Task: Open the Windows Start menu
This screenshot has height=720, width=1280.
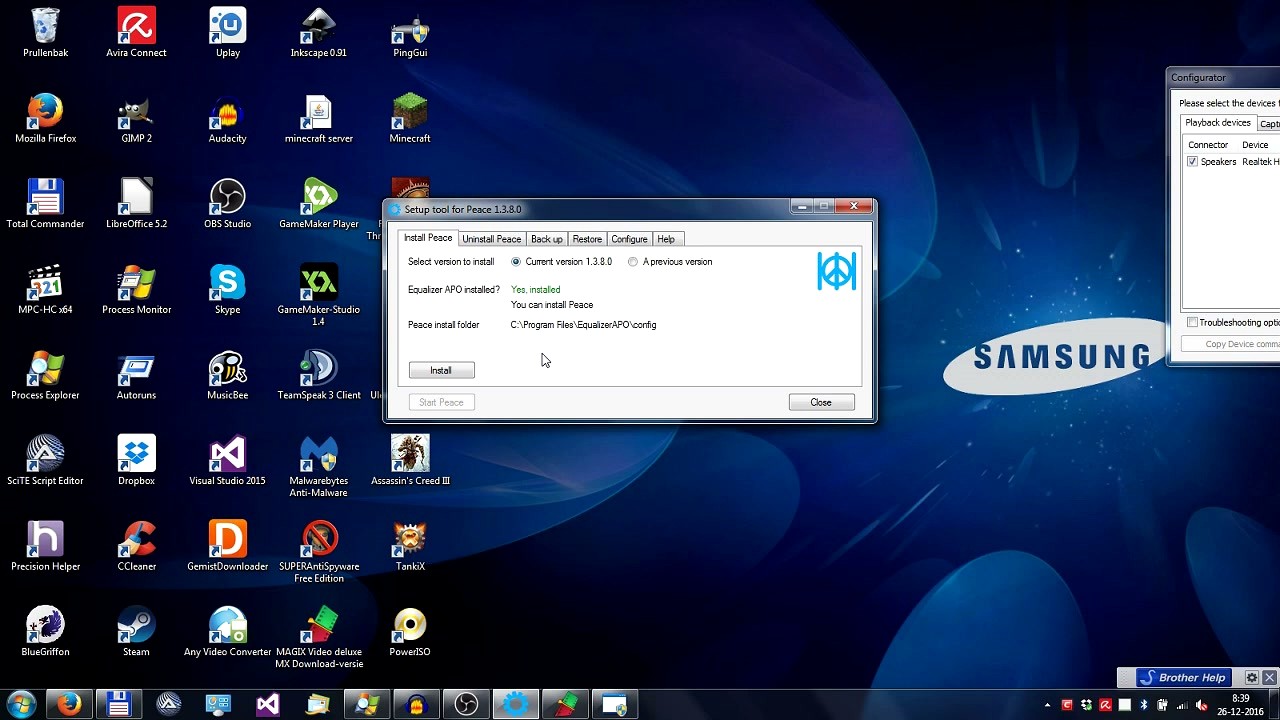Action: coord(20,704)
